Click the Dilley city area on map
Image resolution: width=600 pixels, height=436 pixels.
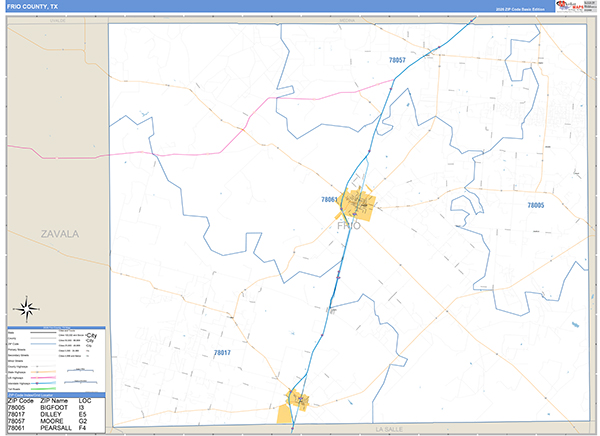click(295, 406)
